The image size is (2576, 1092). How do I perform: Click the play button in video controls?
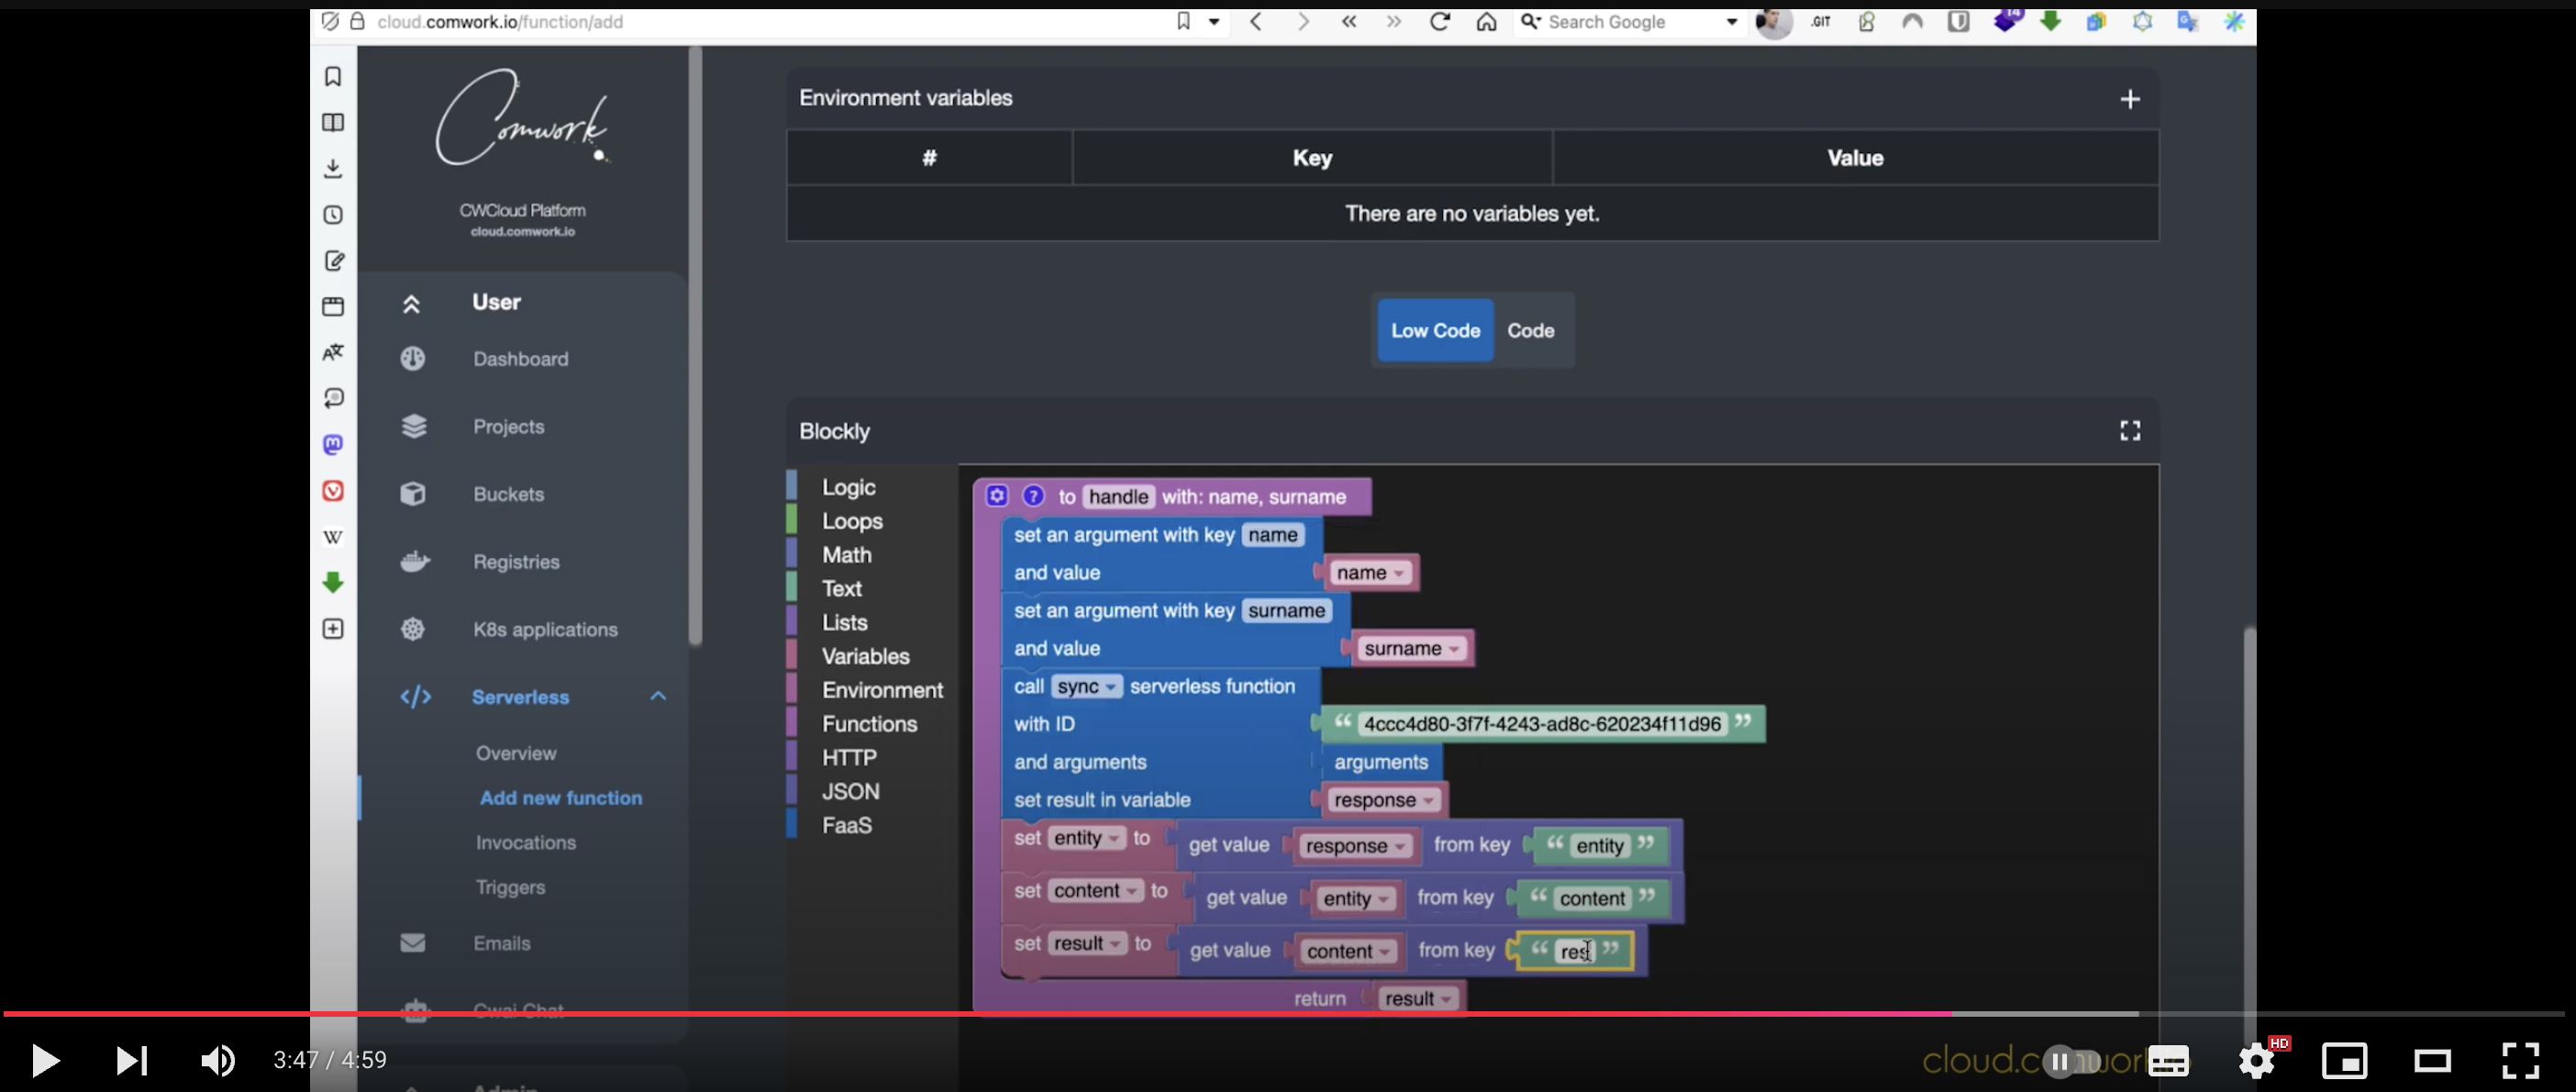point(39,1057)
